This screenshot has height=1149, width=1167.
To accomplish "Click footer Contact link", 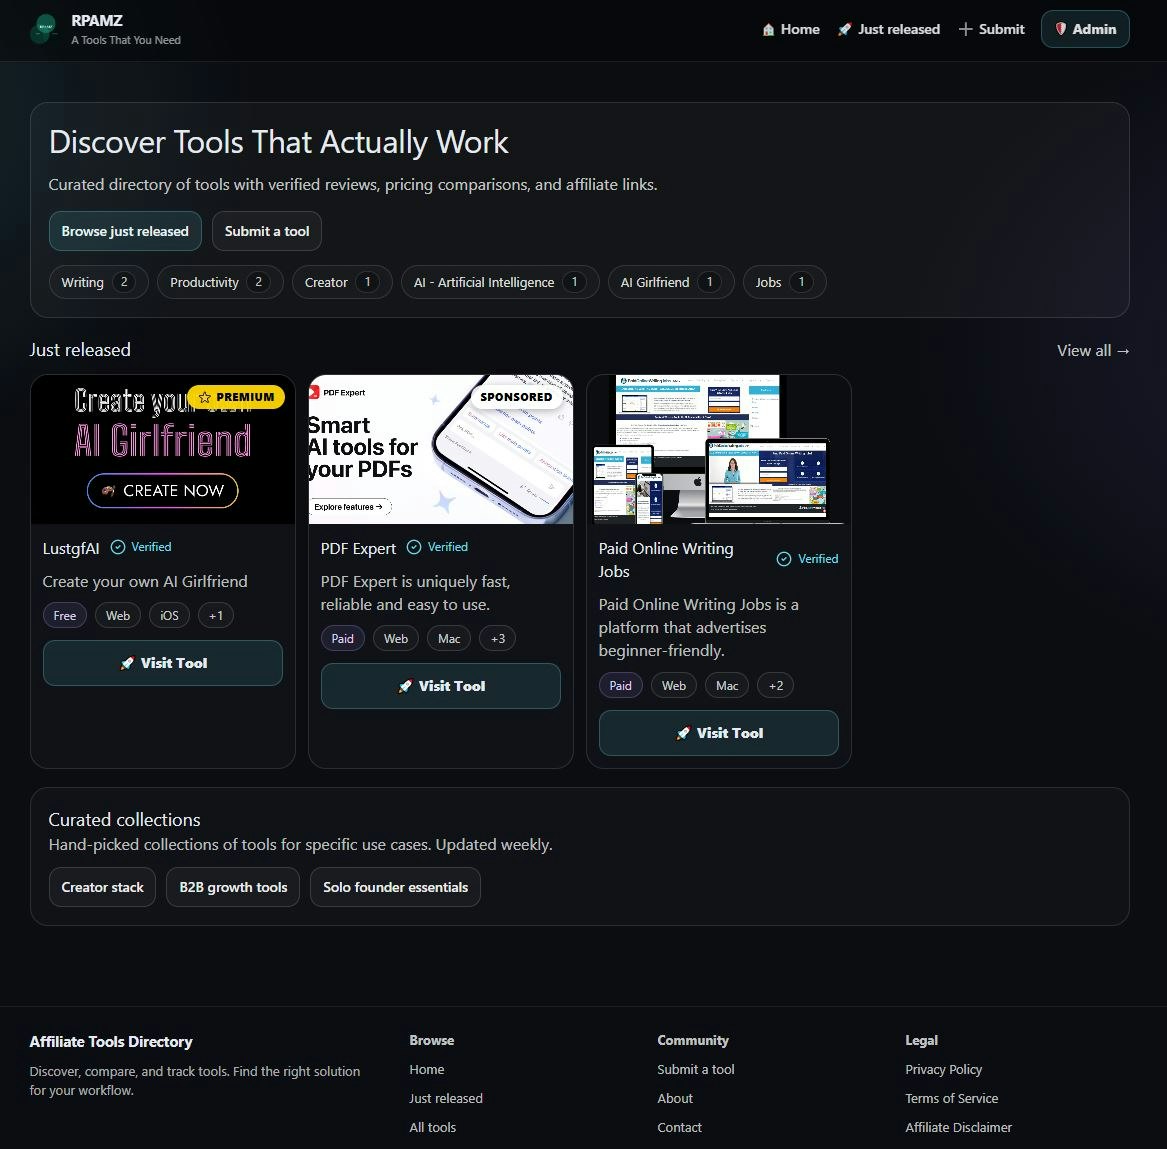I will 680,1127.
